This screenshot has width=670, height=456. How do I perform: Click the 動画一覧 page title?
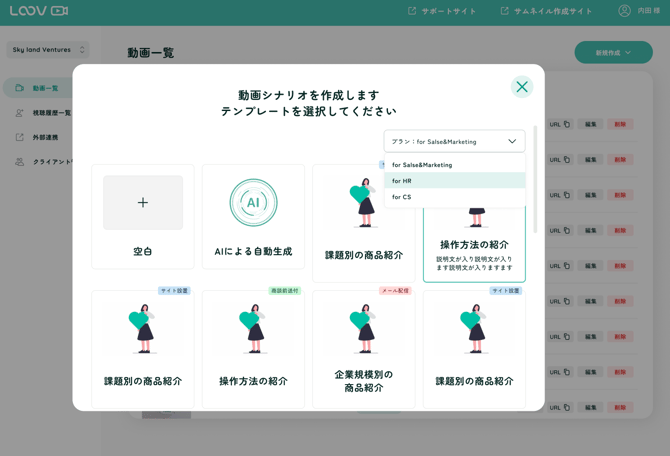pyautogui.click(x=151, y=53)
